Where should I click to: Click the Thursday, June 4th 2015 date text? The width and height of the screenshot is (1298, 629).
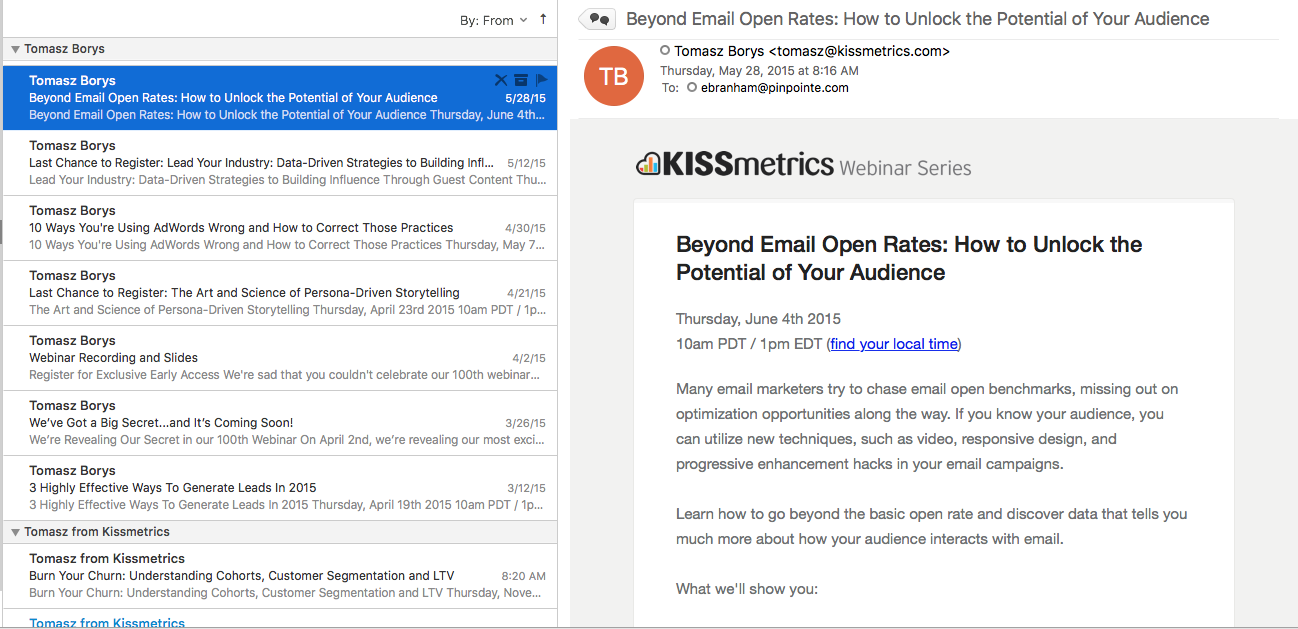[758, 319]
